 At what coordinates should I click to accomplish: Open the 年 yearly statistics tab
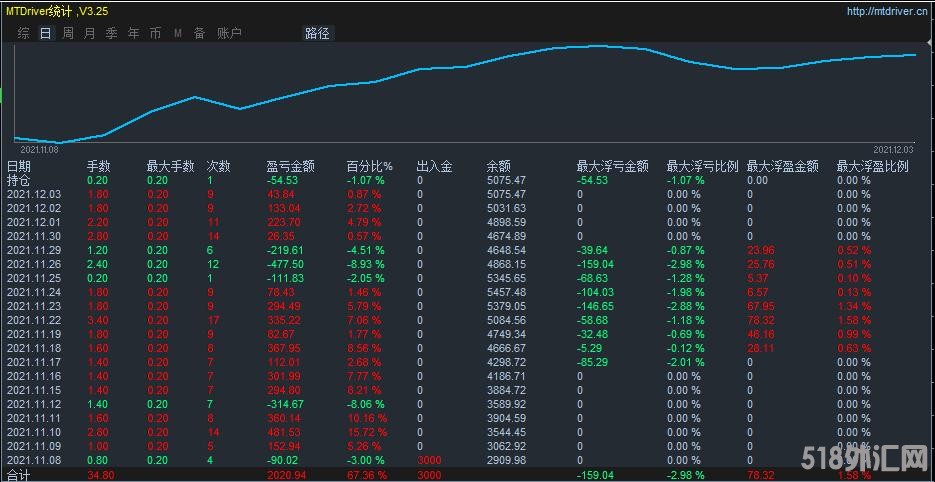coord(134,33)
